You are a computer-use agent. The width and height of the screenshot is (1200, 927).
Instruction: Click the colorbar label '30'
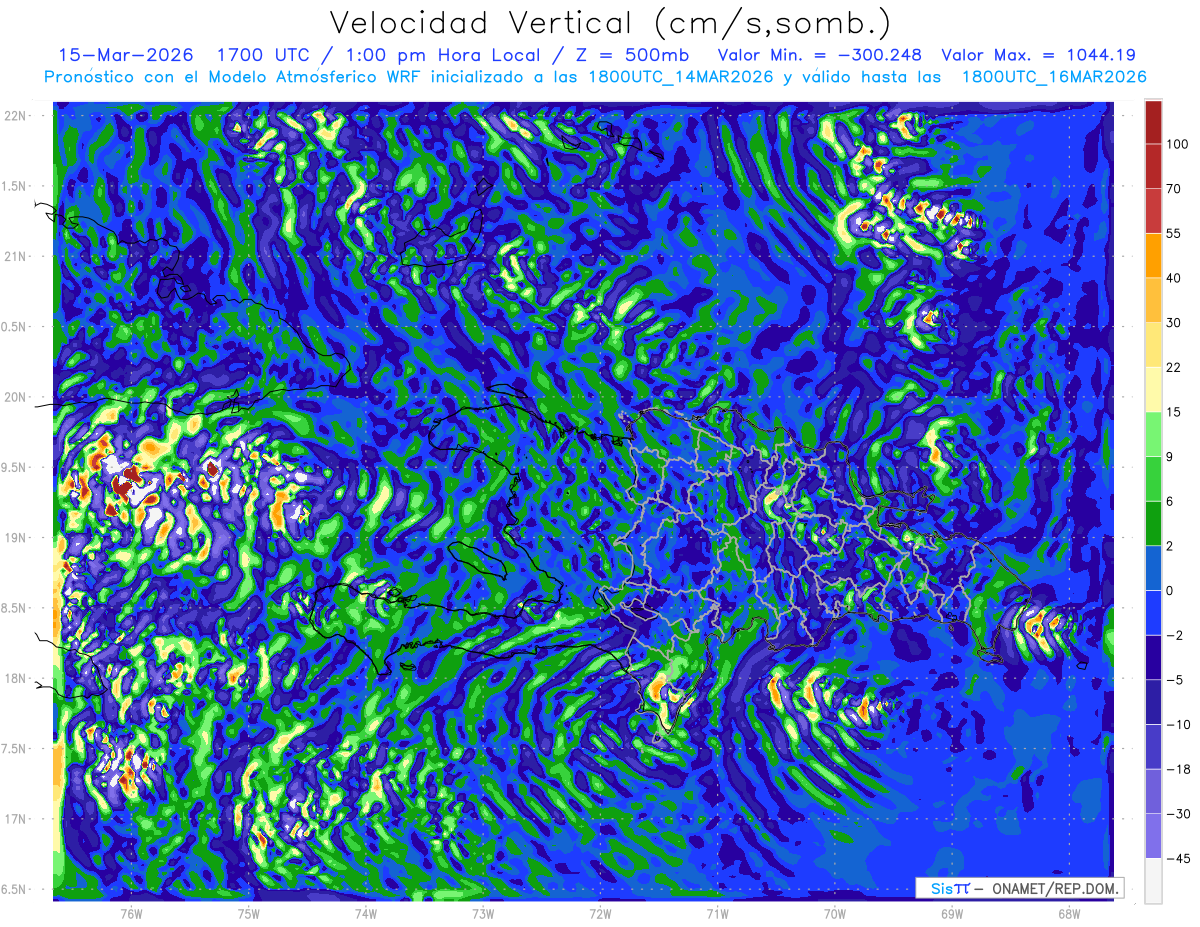pyautogui.click(x=1174, y=322)
